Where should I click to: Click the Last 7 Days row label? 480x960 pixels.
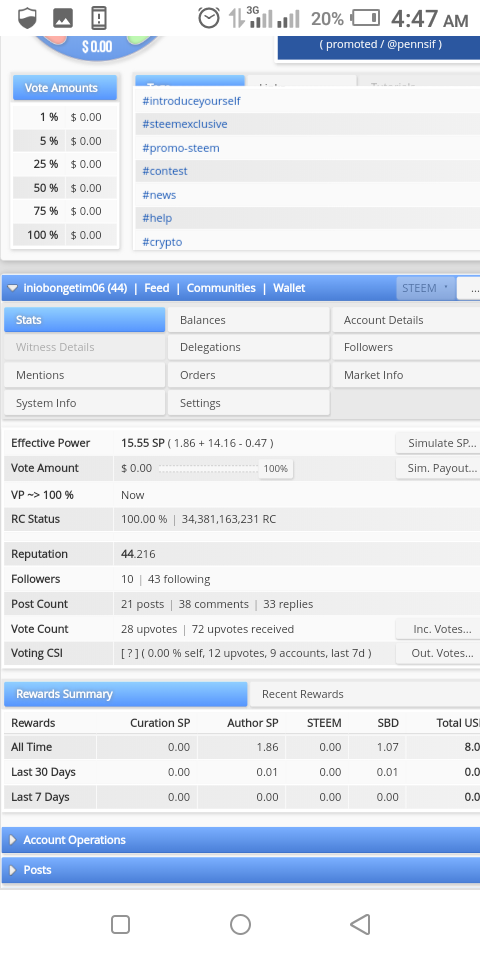(40, 797)
